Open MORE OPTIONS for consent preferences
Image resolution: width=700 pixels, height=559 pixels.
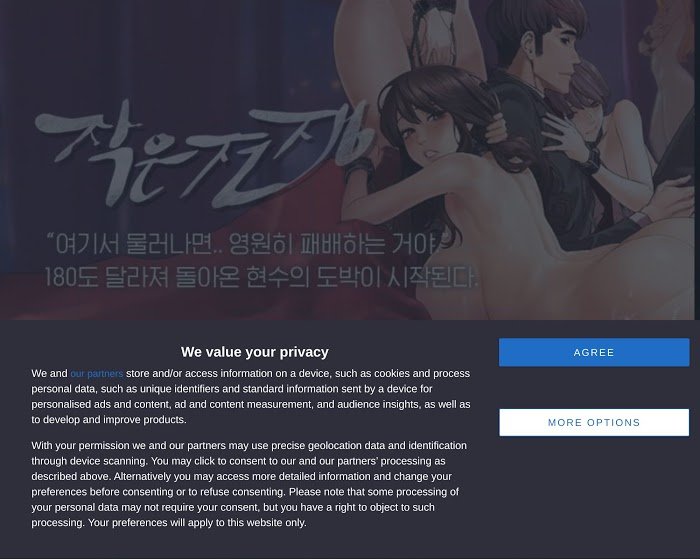tap(594, 422)
